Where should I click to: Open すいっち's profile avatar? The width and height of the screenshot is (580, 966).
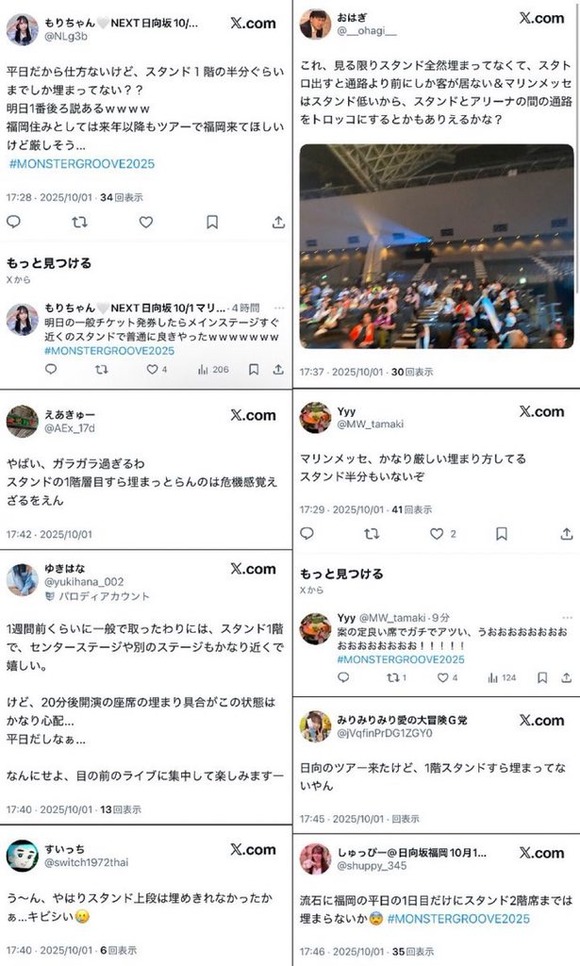point(22,855)
